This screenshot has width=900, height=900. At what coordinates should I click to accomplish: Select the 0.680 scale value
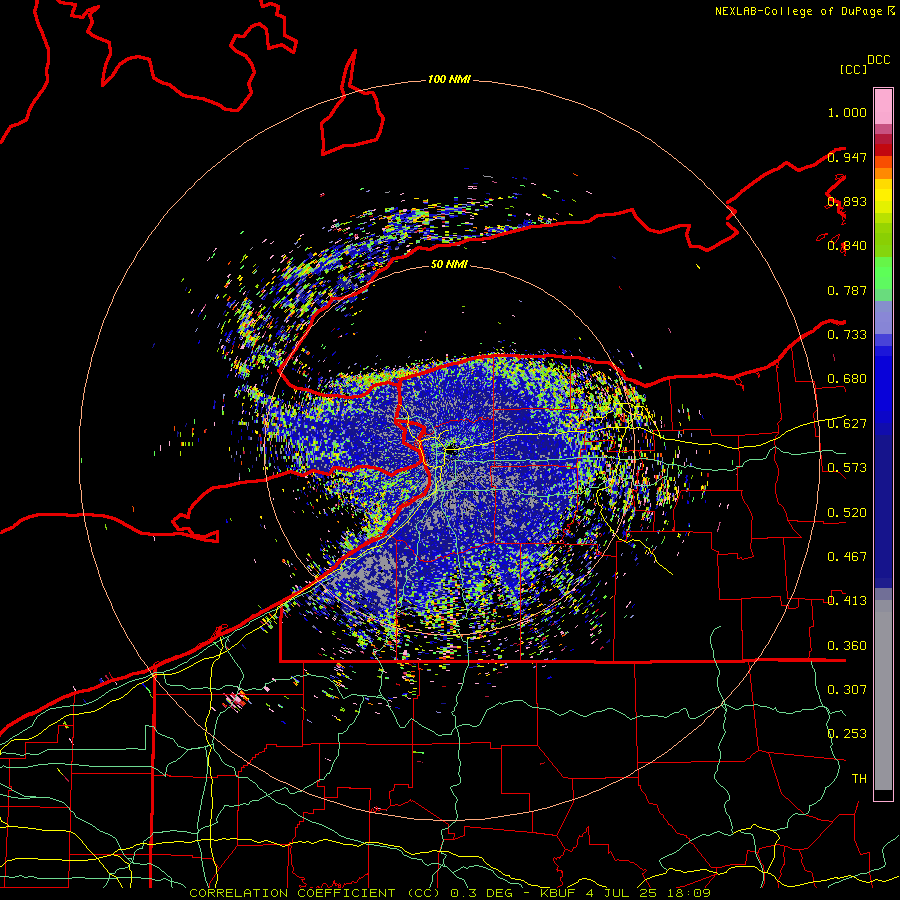pyautogui.click(x=847, y=379)
